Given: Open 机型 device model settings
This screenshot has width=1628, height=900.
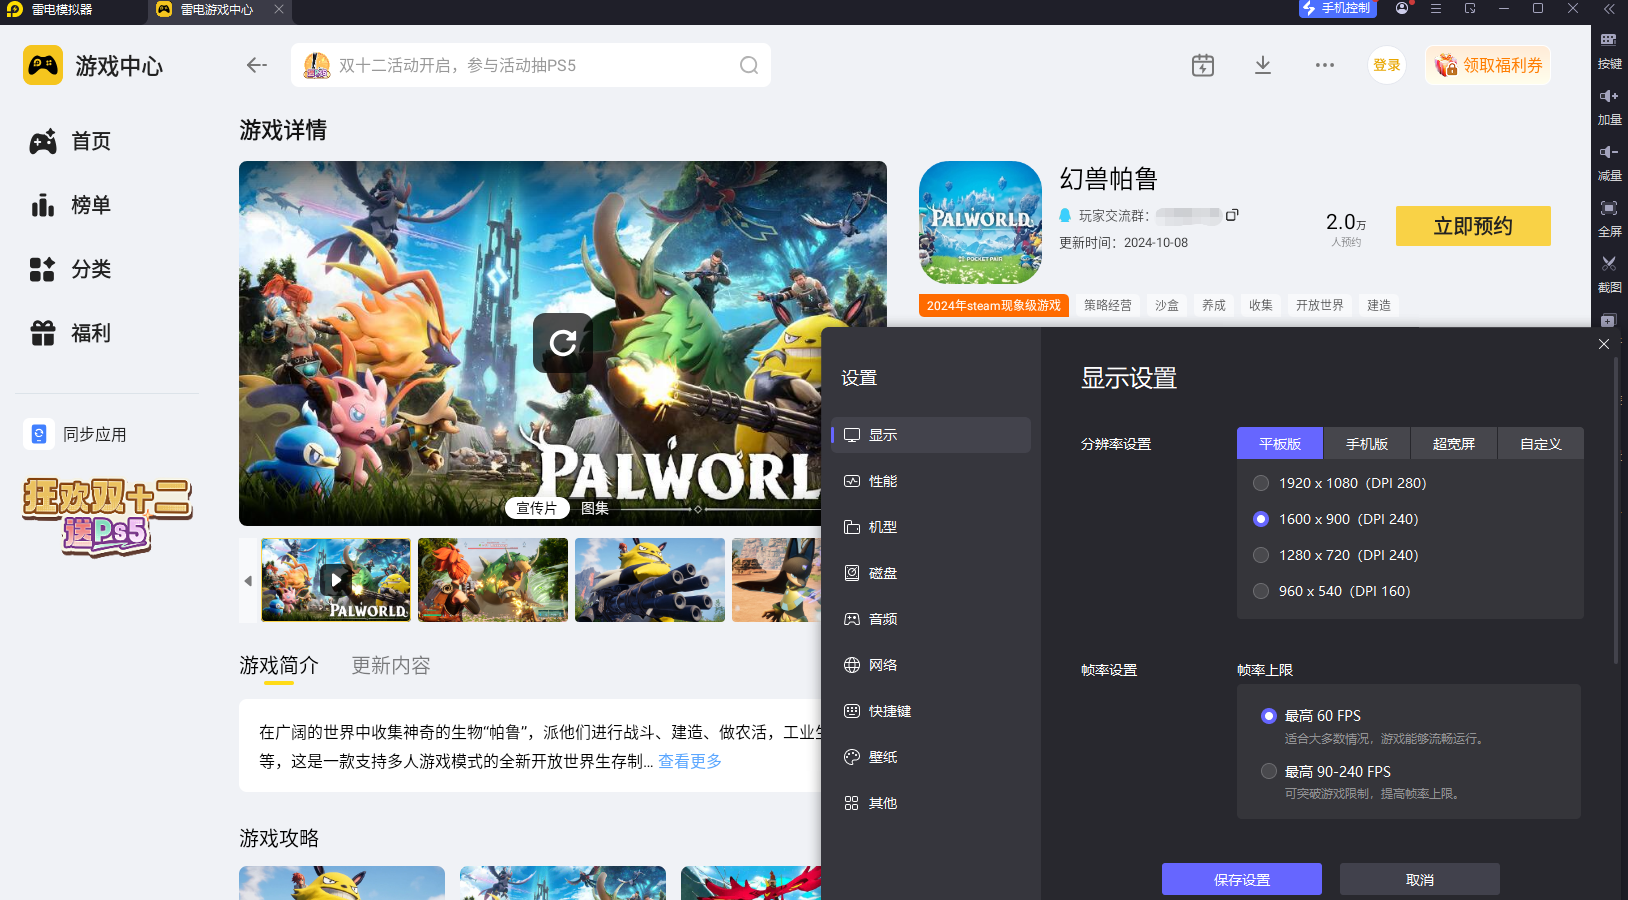Looking at the screenshot, I should point(931,527).
